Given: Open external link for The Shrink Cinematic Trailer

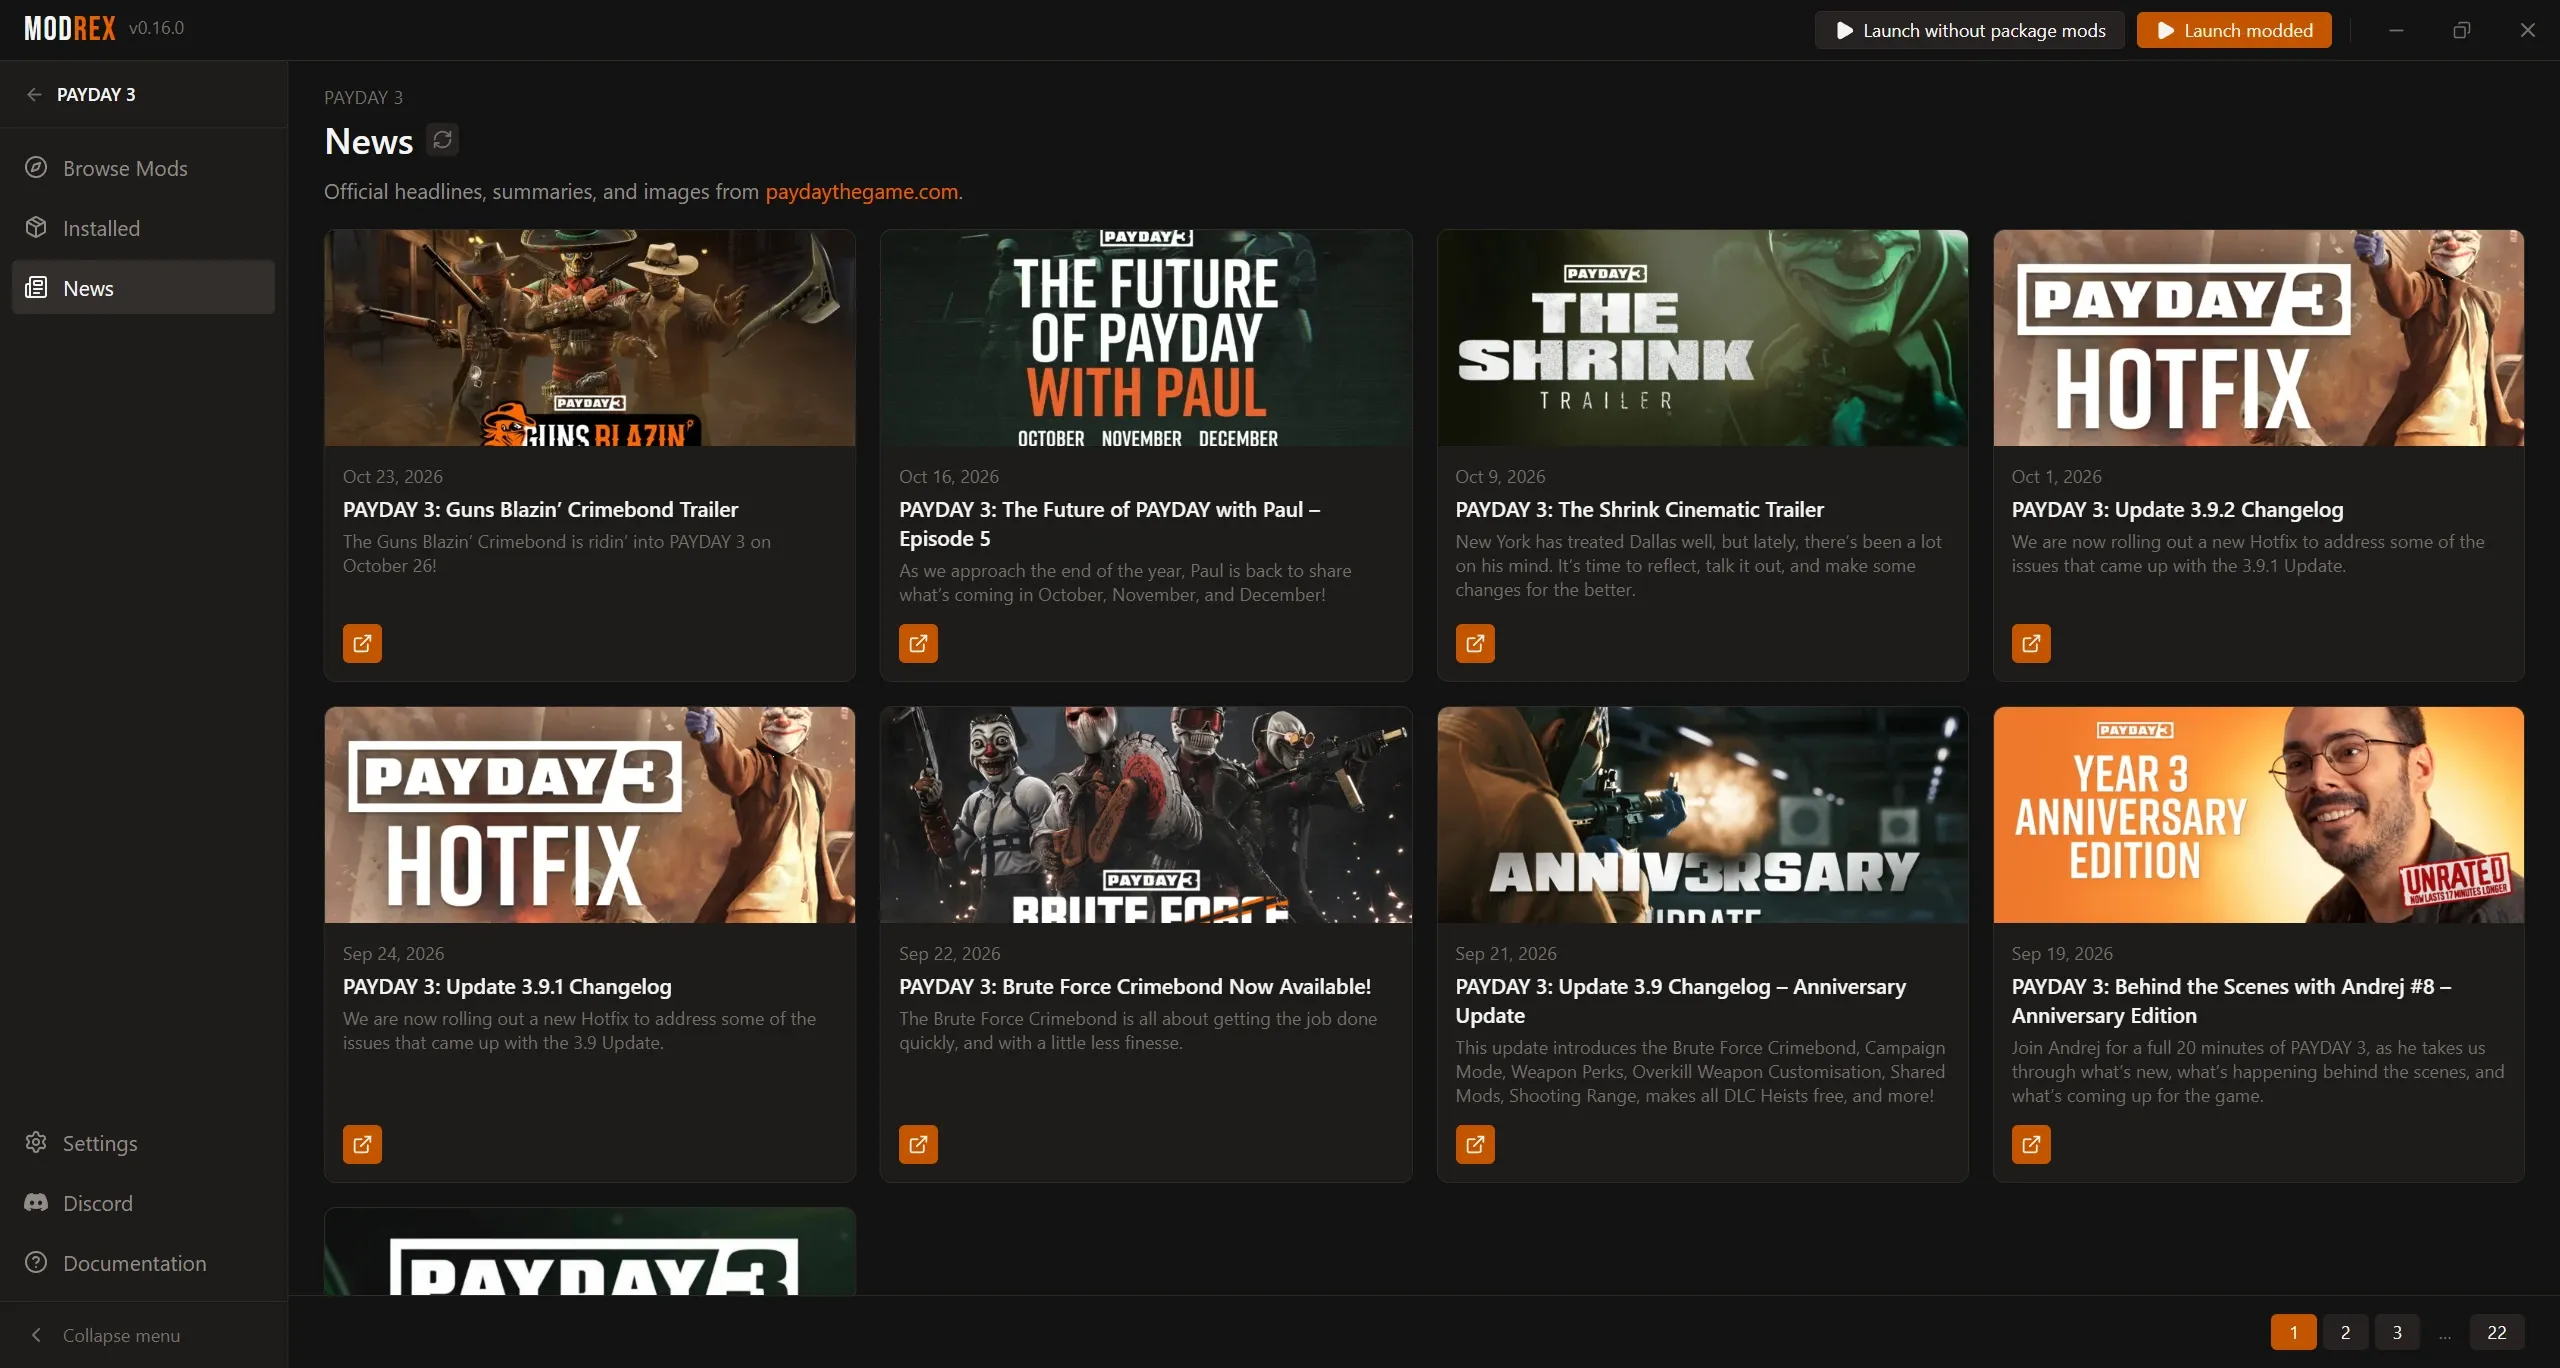Looking at the screenshot, I should click(1475, 643).
